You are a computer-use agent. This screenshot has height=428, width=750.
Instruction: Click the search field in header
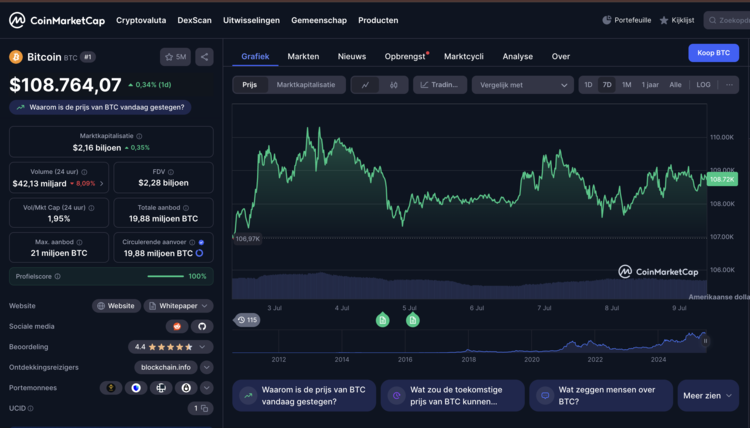click(727, 20)
